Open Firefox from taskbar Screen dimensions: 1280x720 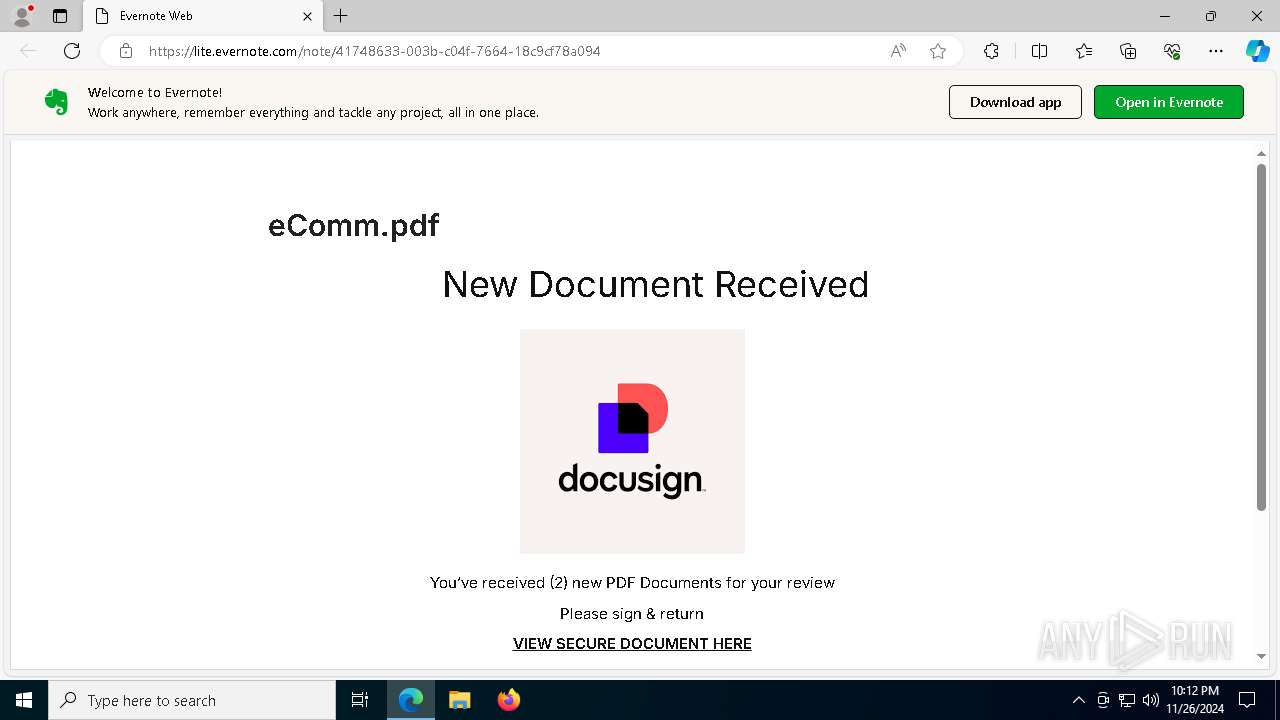click(x=508, y=700)
